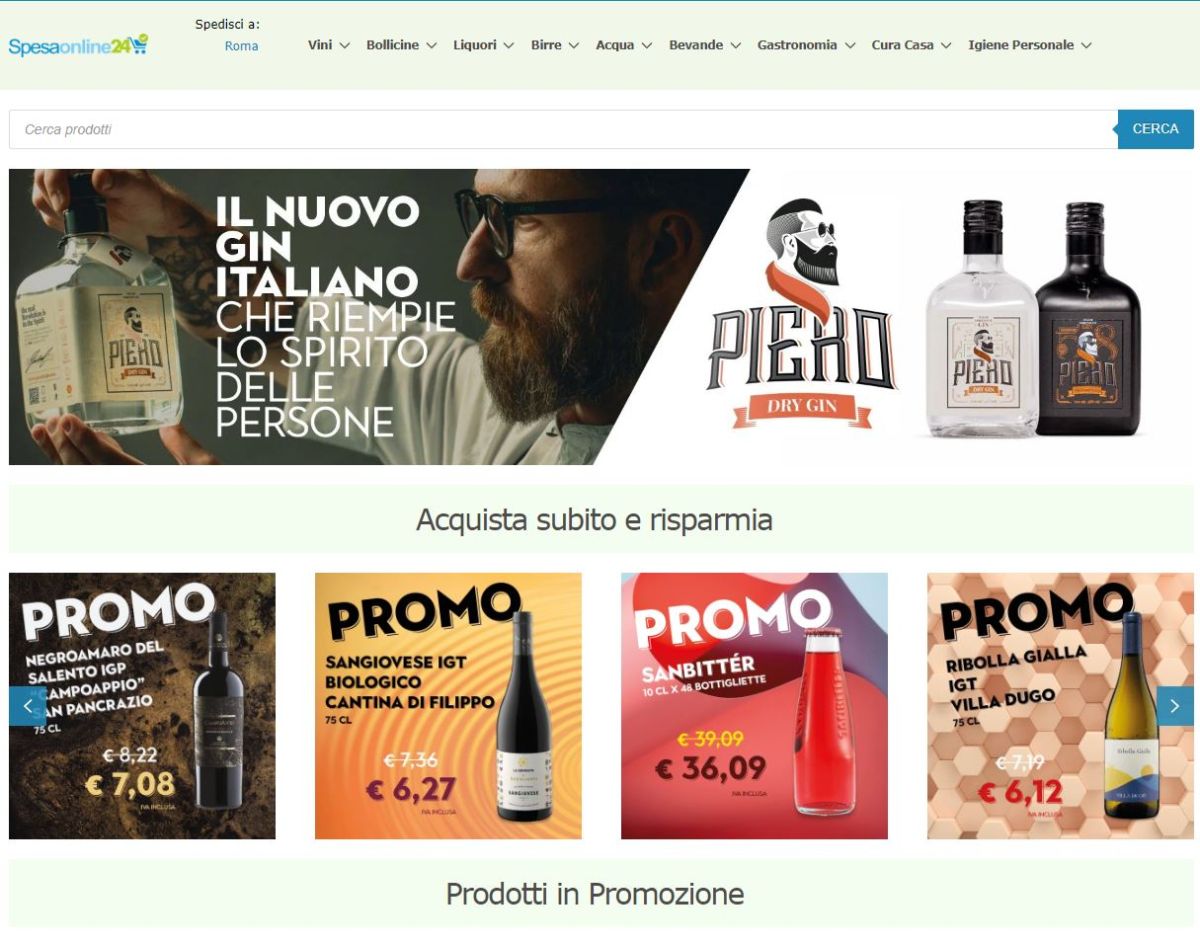Image resolution: width=1200 pixels, height=945 pixels.
Task: Open the Piero Dry Gin banner
Action: pos(601,317)
